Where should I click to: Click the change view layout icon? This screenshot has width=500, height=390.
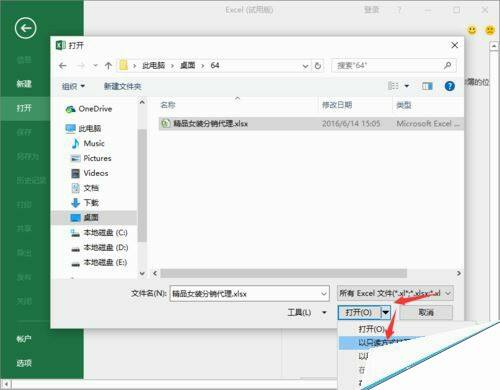pos(393,86)
